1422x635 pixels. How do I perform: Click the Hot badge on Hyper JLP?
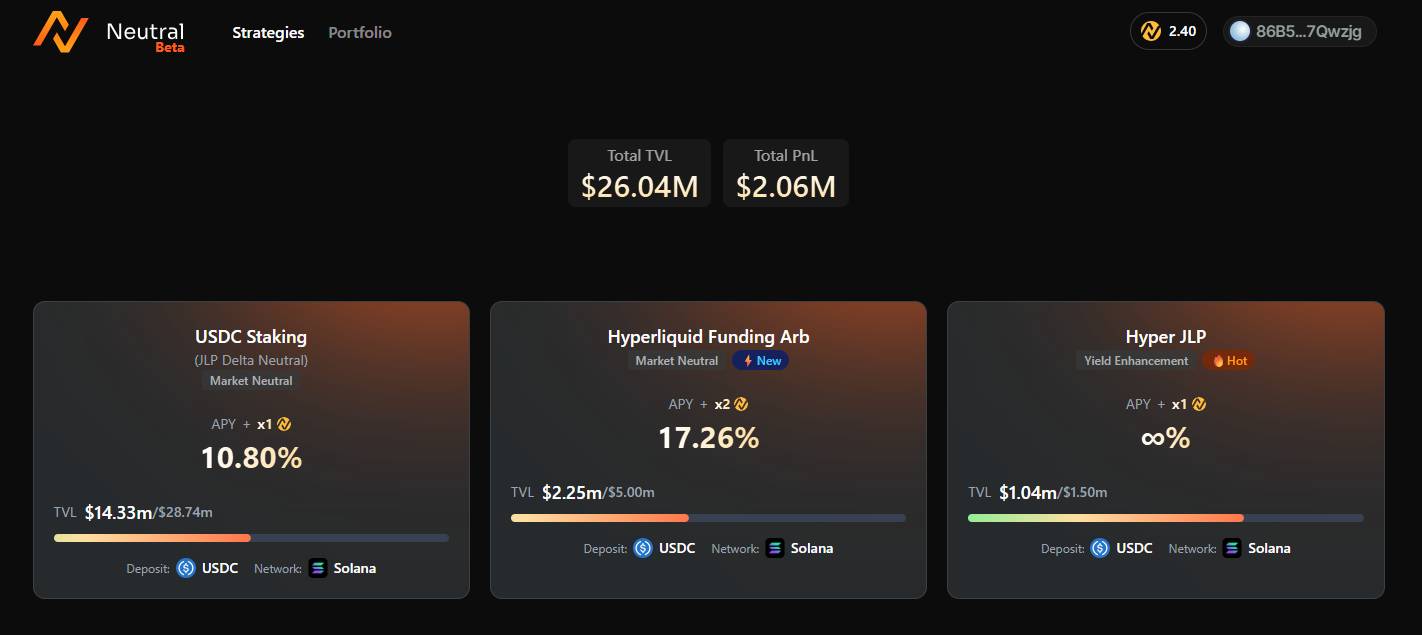pos(1230,361)
